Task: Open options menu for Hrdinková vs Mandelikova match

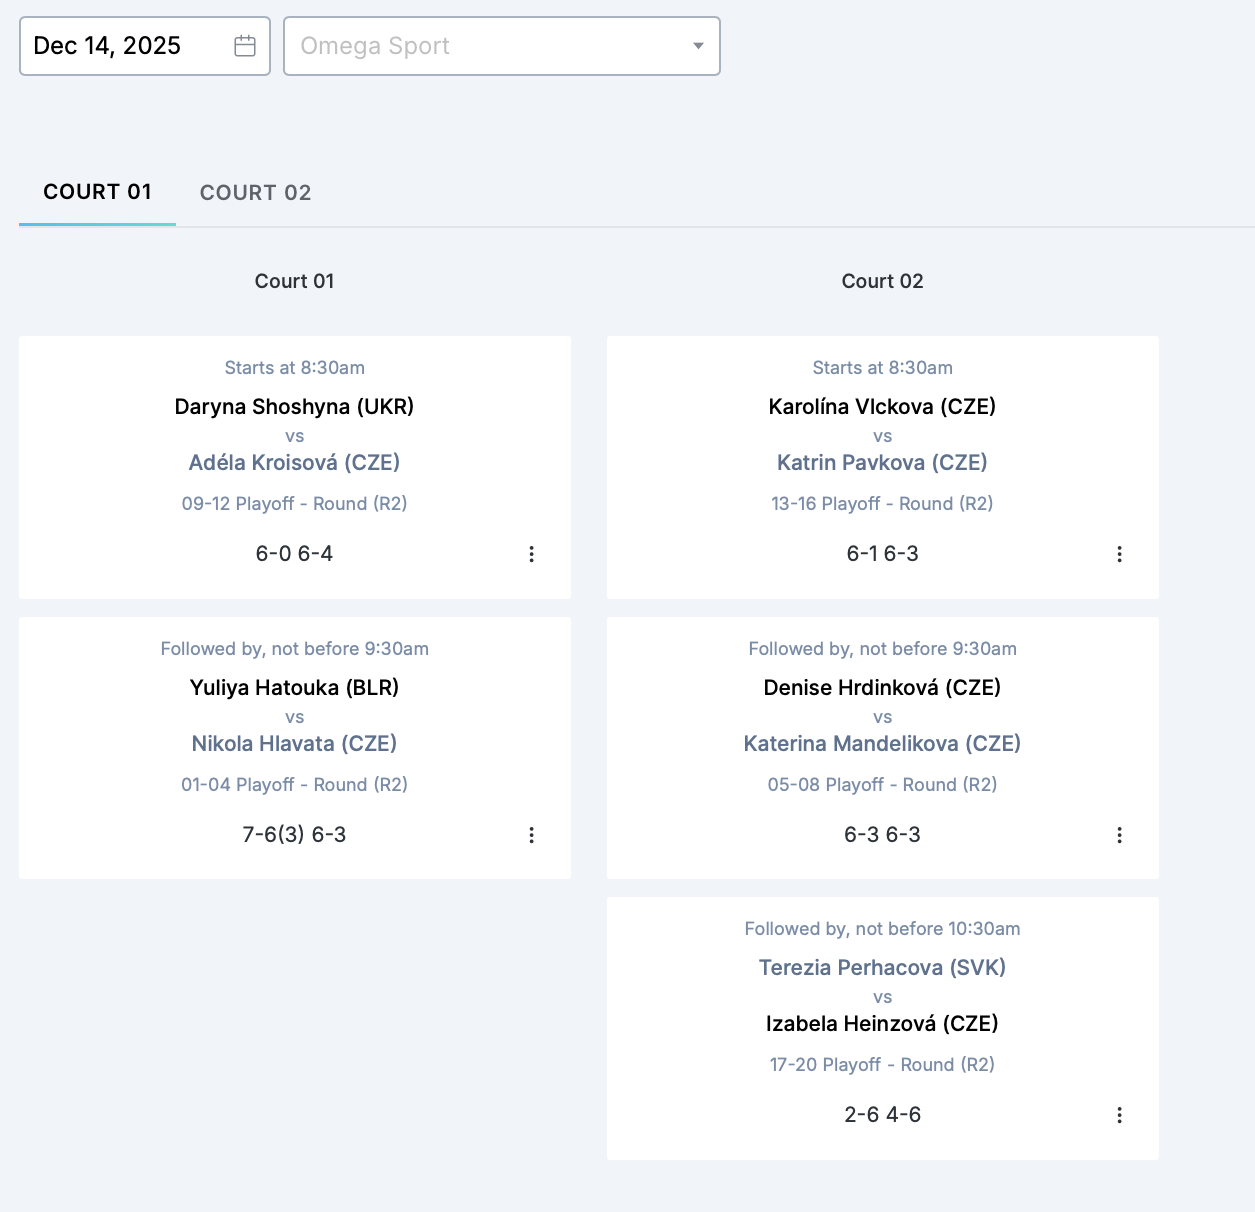Action: 1119,835
